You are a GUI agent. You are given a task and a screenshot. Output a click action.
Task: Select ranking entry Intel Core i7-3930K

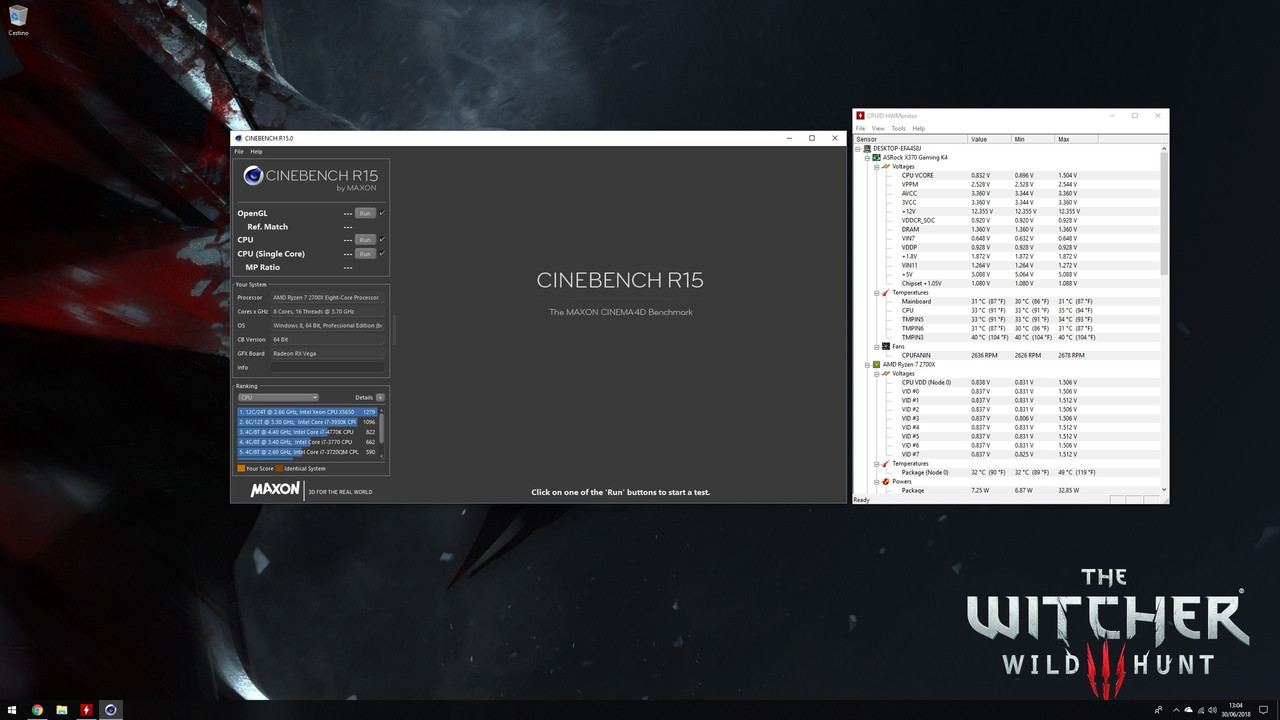(x=307, y=421)
